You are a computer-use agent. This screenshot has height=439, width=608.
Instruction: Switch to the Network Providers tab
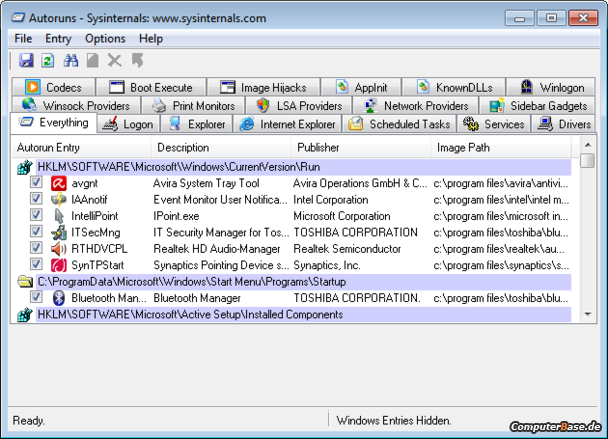[415, 105]
